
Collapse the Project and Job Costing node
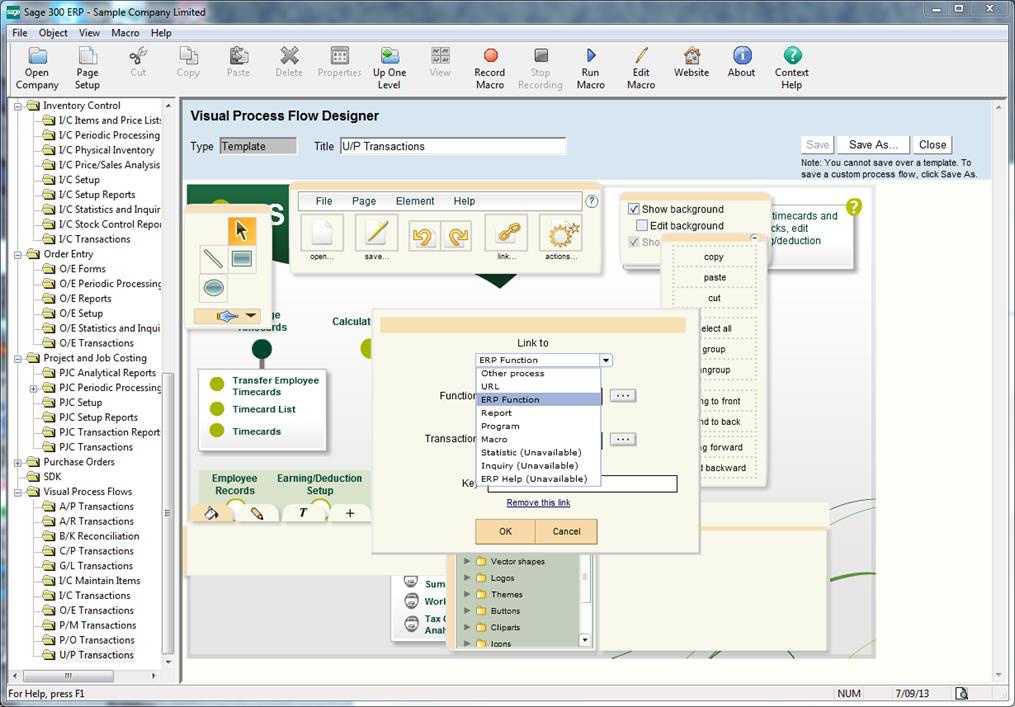[x=18, y=358]
